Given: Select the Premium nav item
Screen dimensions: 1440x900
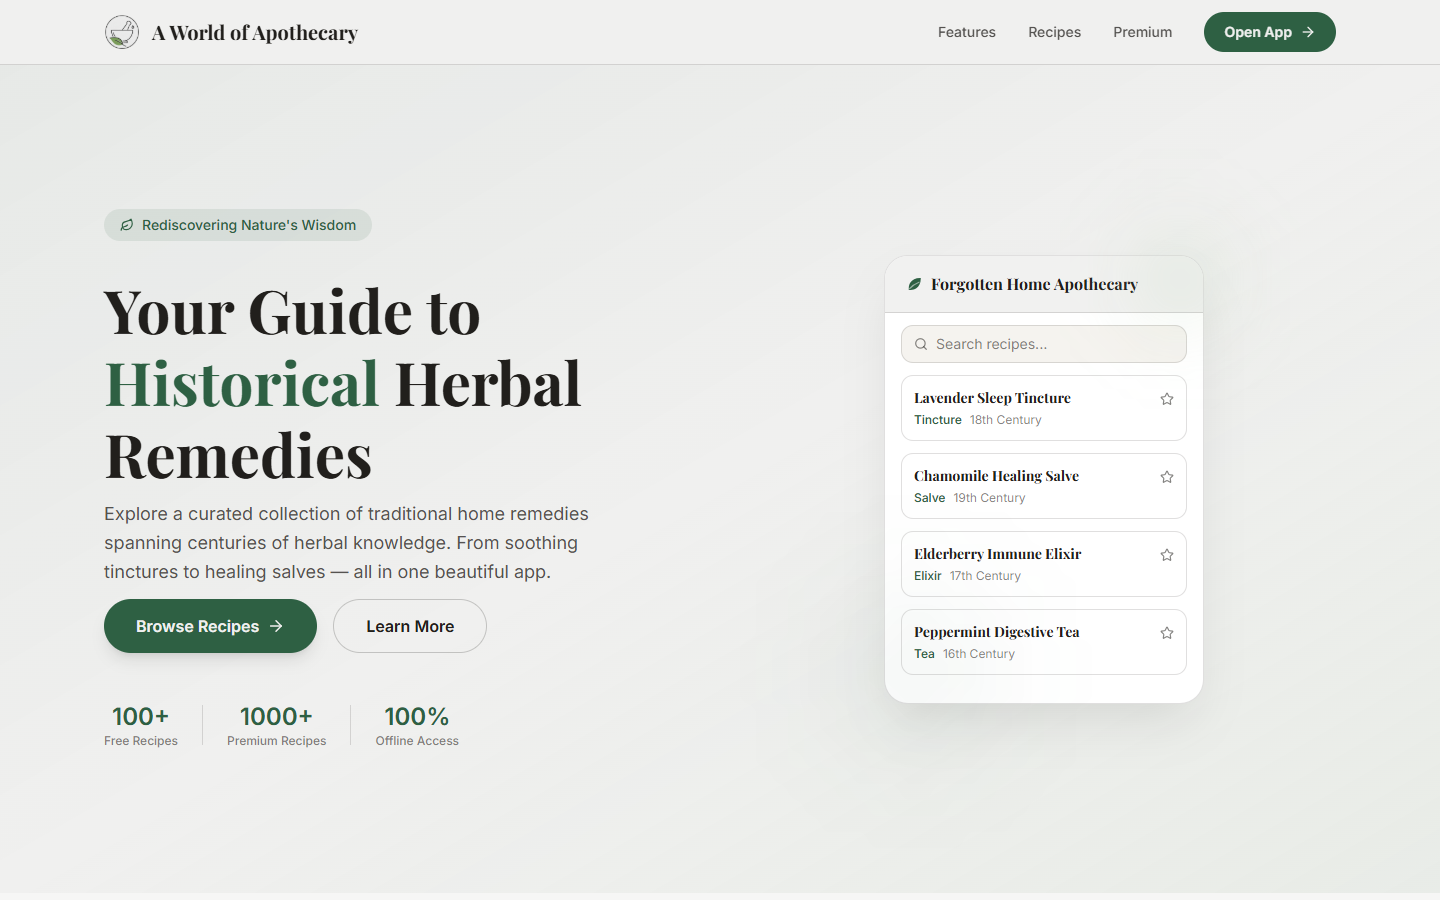Looking at the screenshot, I should coord(1142,32).
